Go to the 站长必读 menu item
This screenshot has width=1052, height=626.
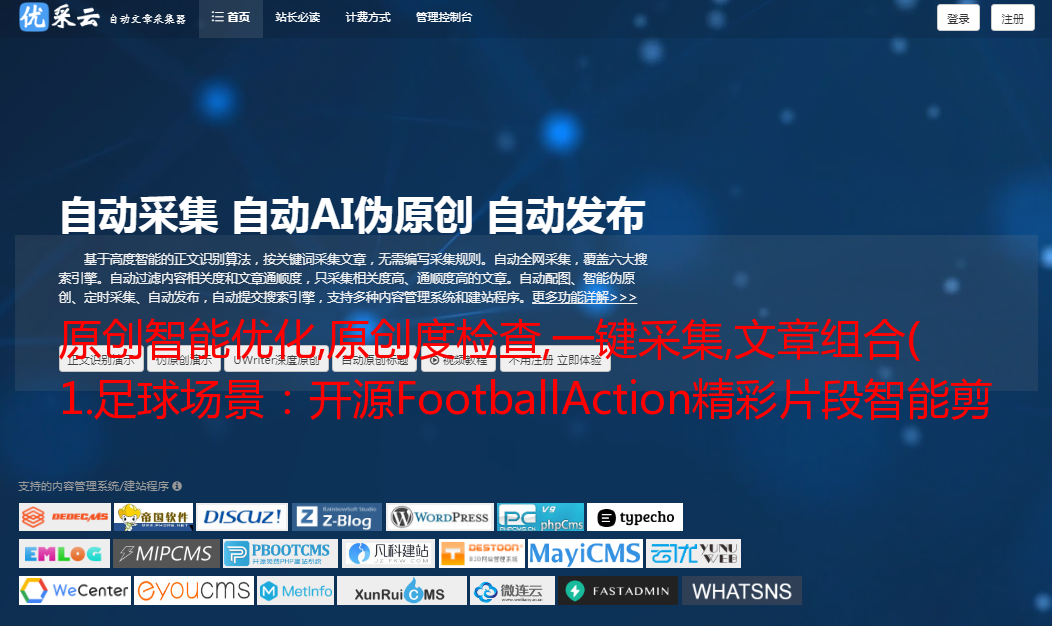[x=297, y=17]
